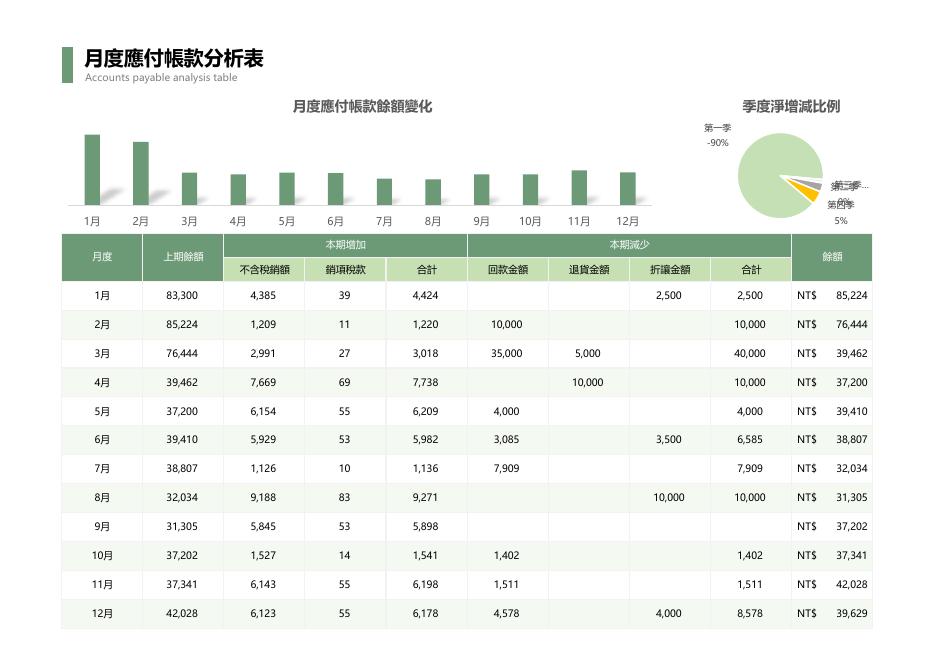Select cell 4,385 in the 1月 row
Viewport: 936px width, 662px height.
pyautogui.click(x=263, y=295)
